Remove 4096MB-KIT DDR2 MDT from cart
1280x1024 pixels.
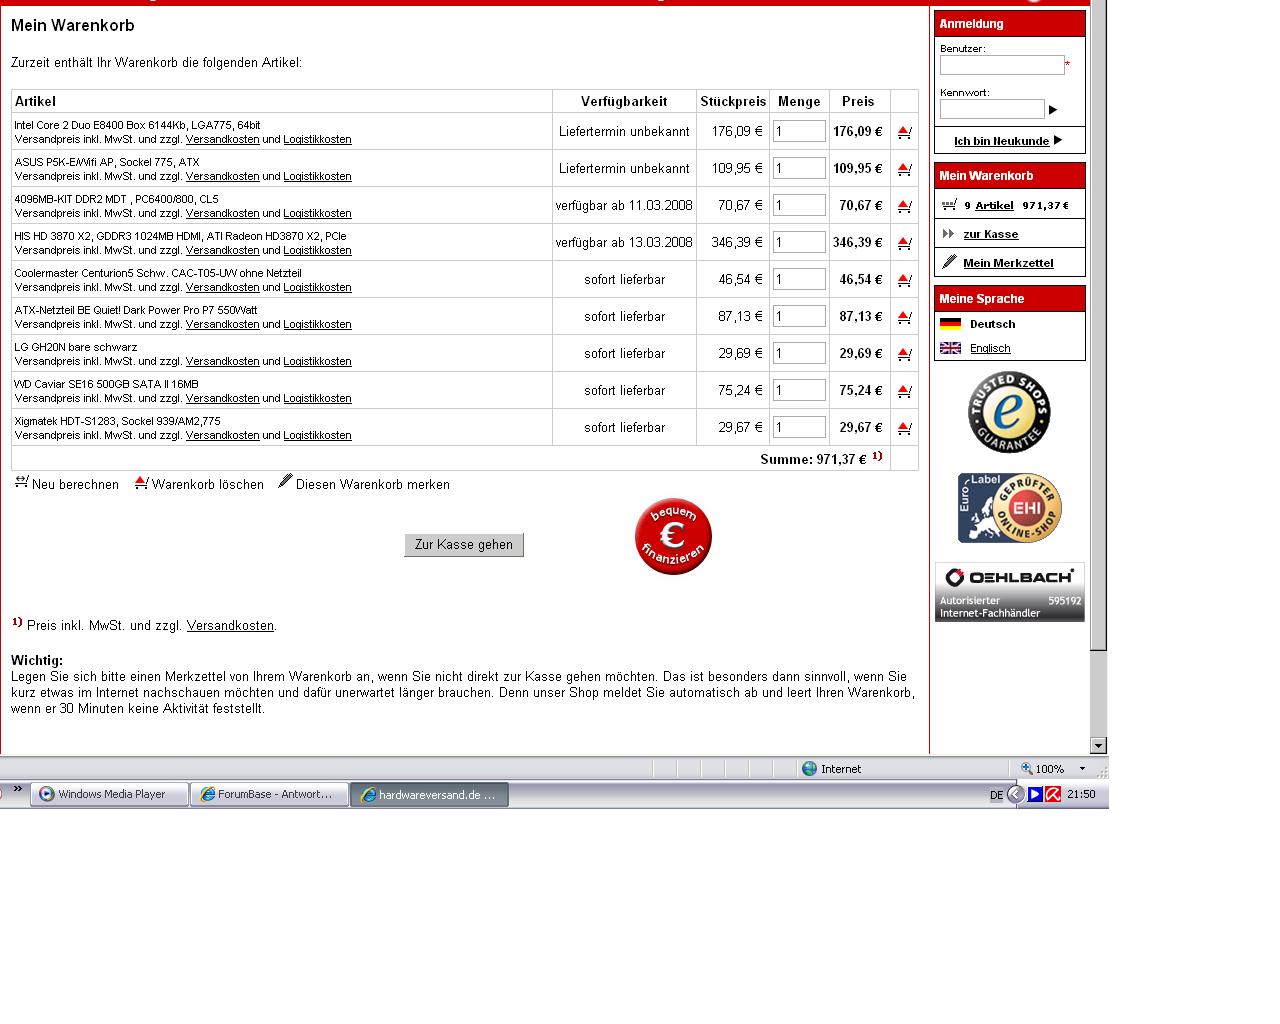tap(904, 206)
